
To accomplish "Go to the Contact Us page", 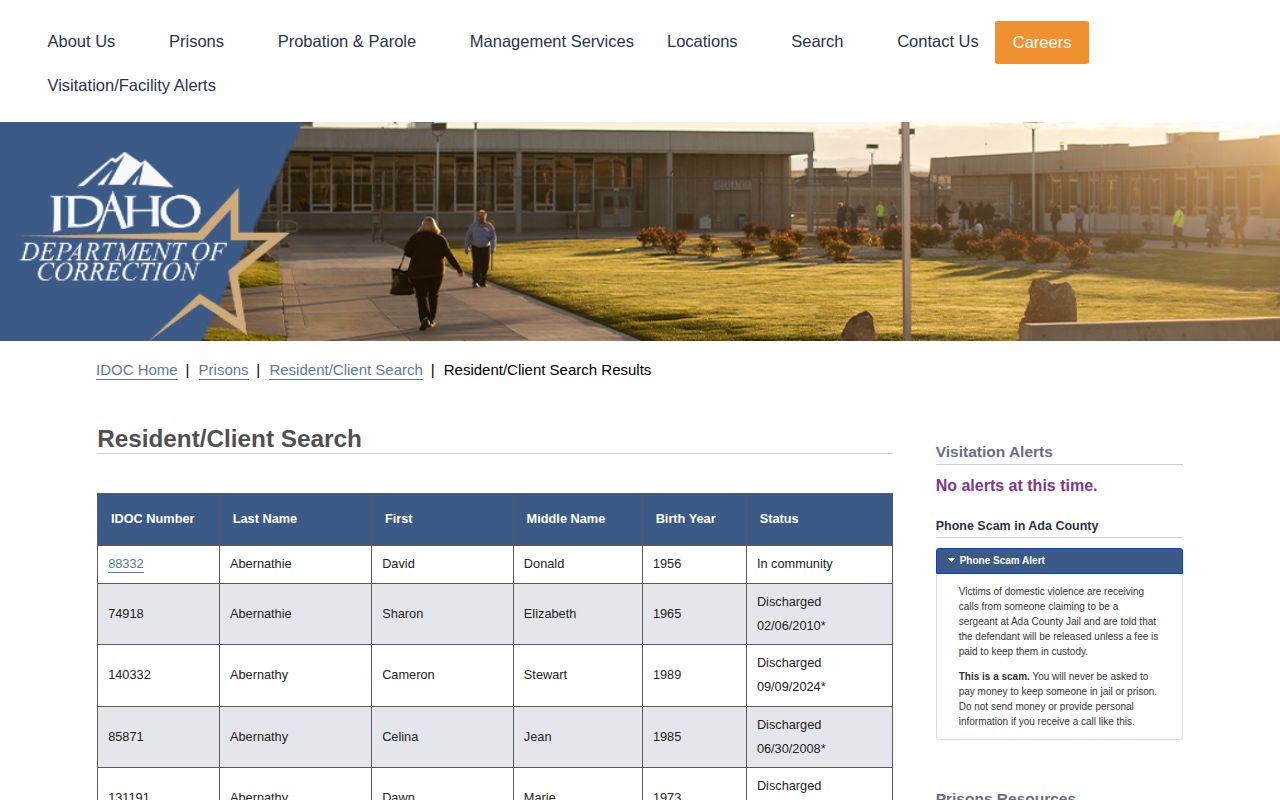I will pos(938,42).
